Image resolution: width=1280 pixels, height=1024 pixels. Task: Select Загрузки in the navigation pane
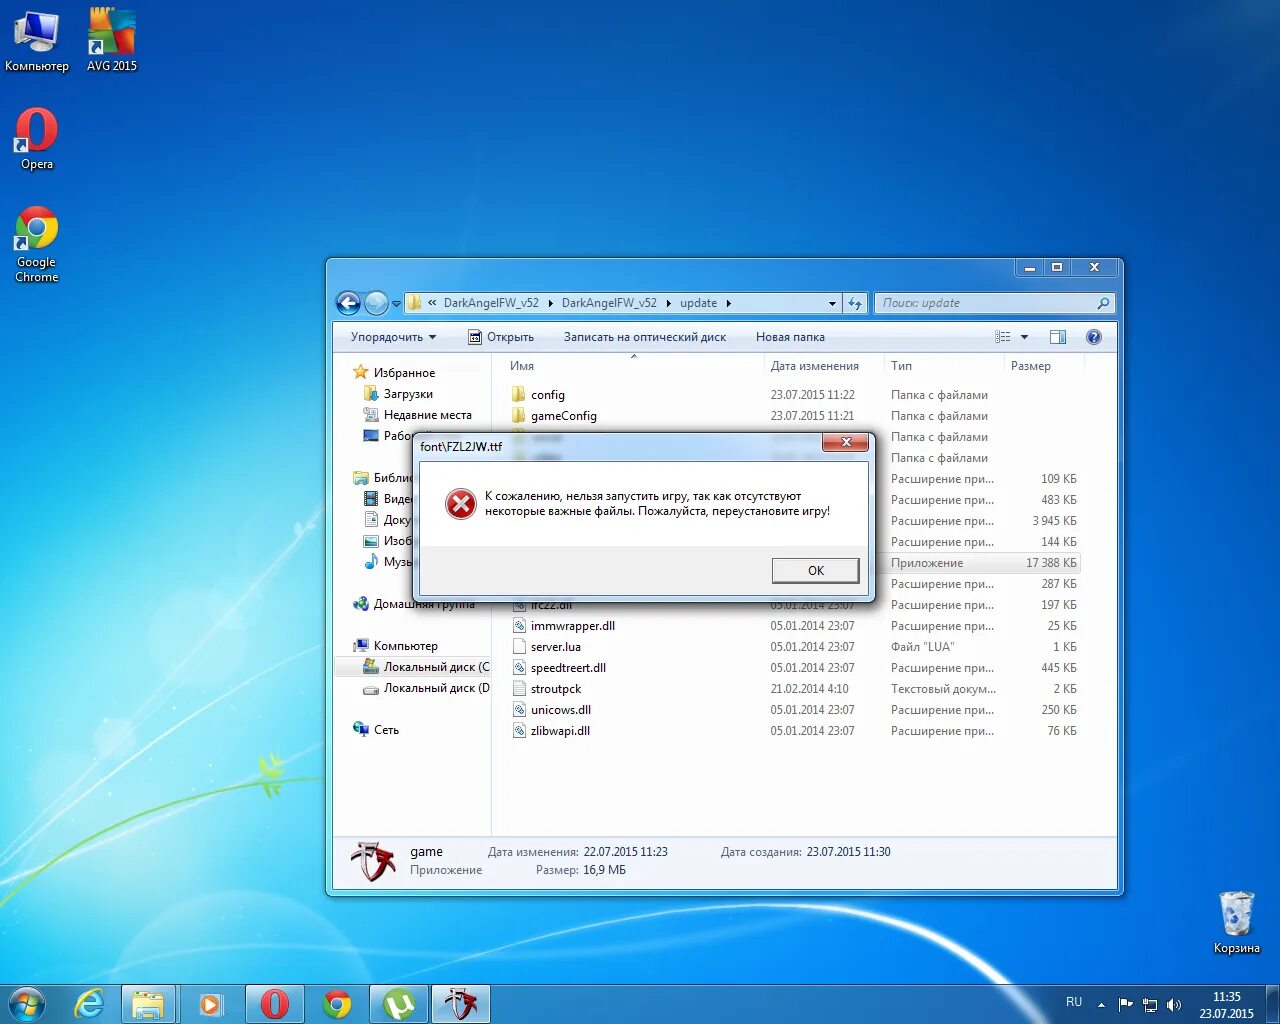(399, 394)
